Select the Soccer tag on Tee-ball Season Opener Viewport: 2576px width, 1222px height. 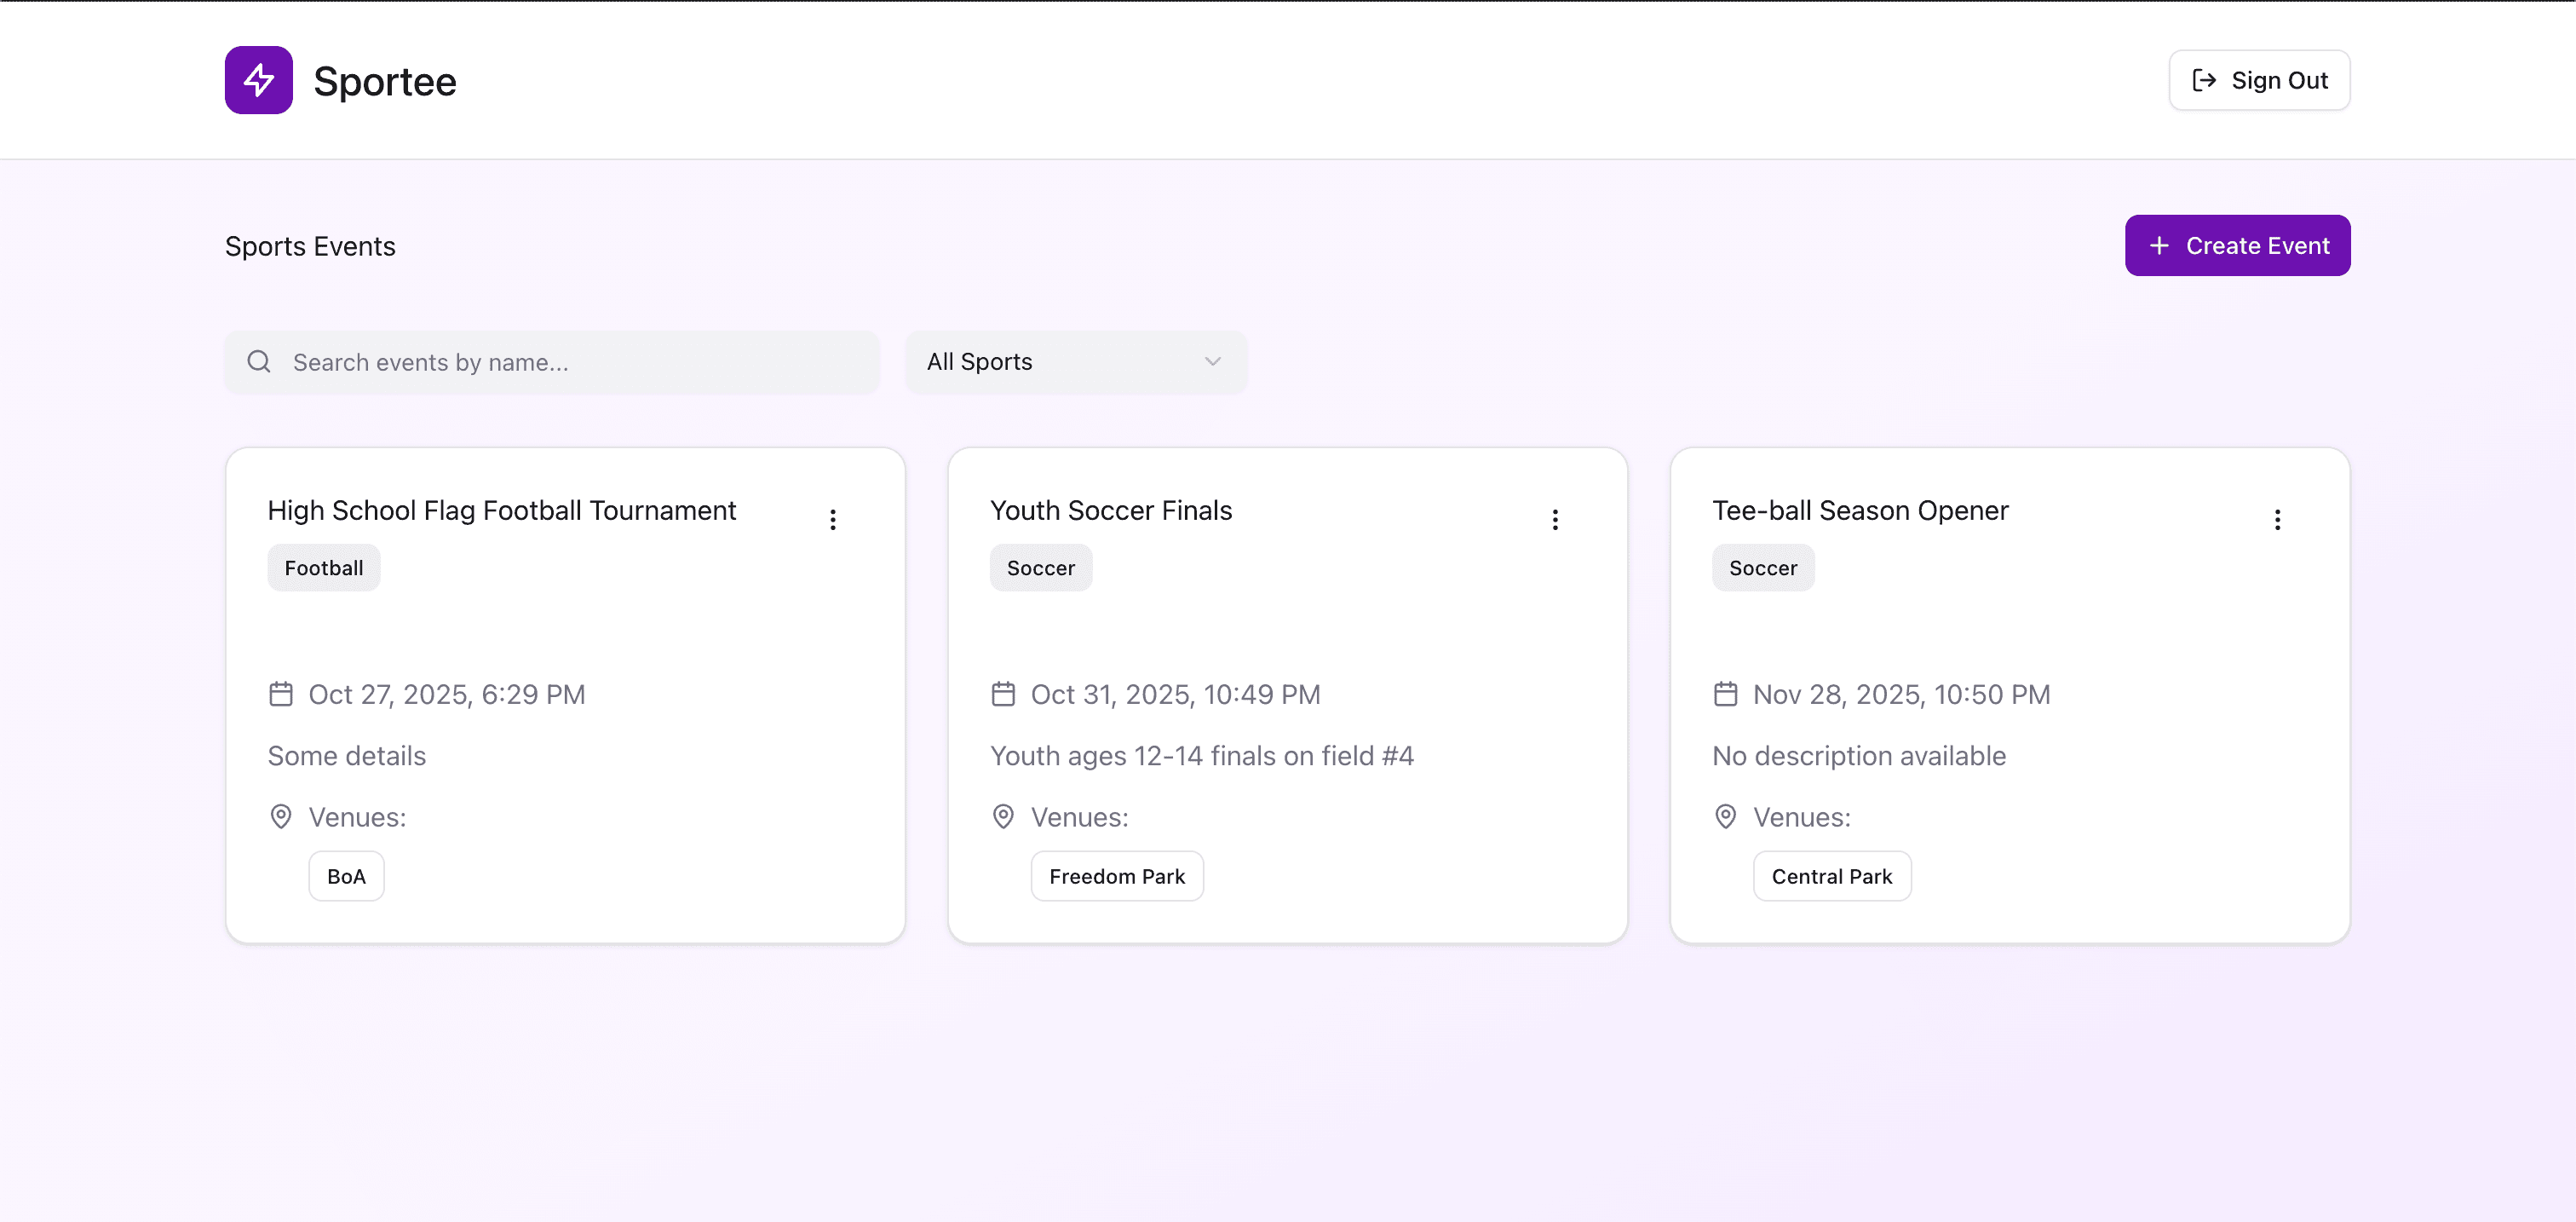(1762, 567)
